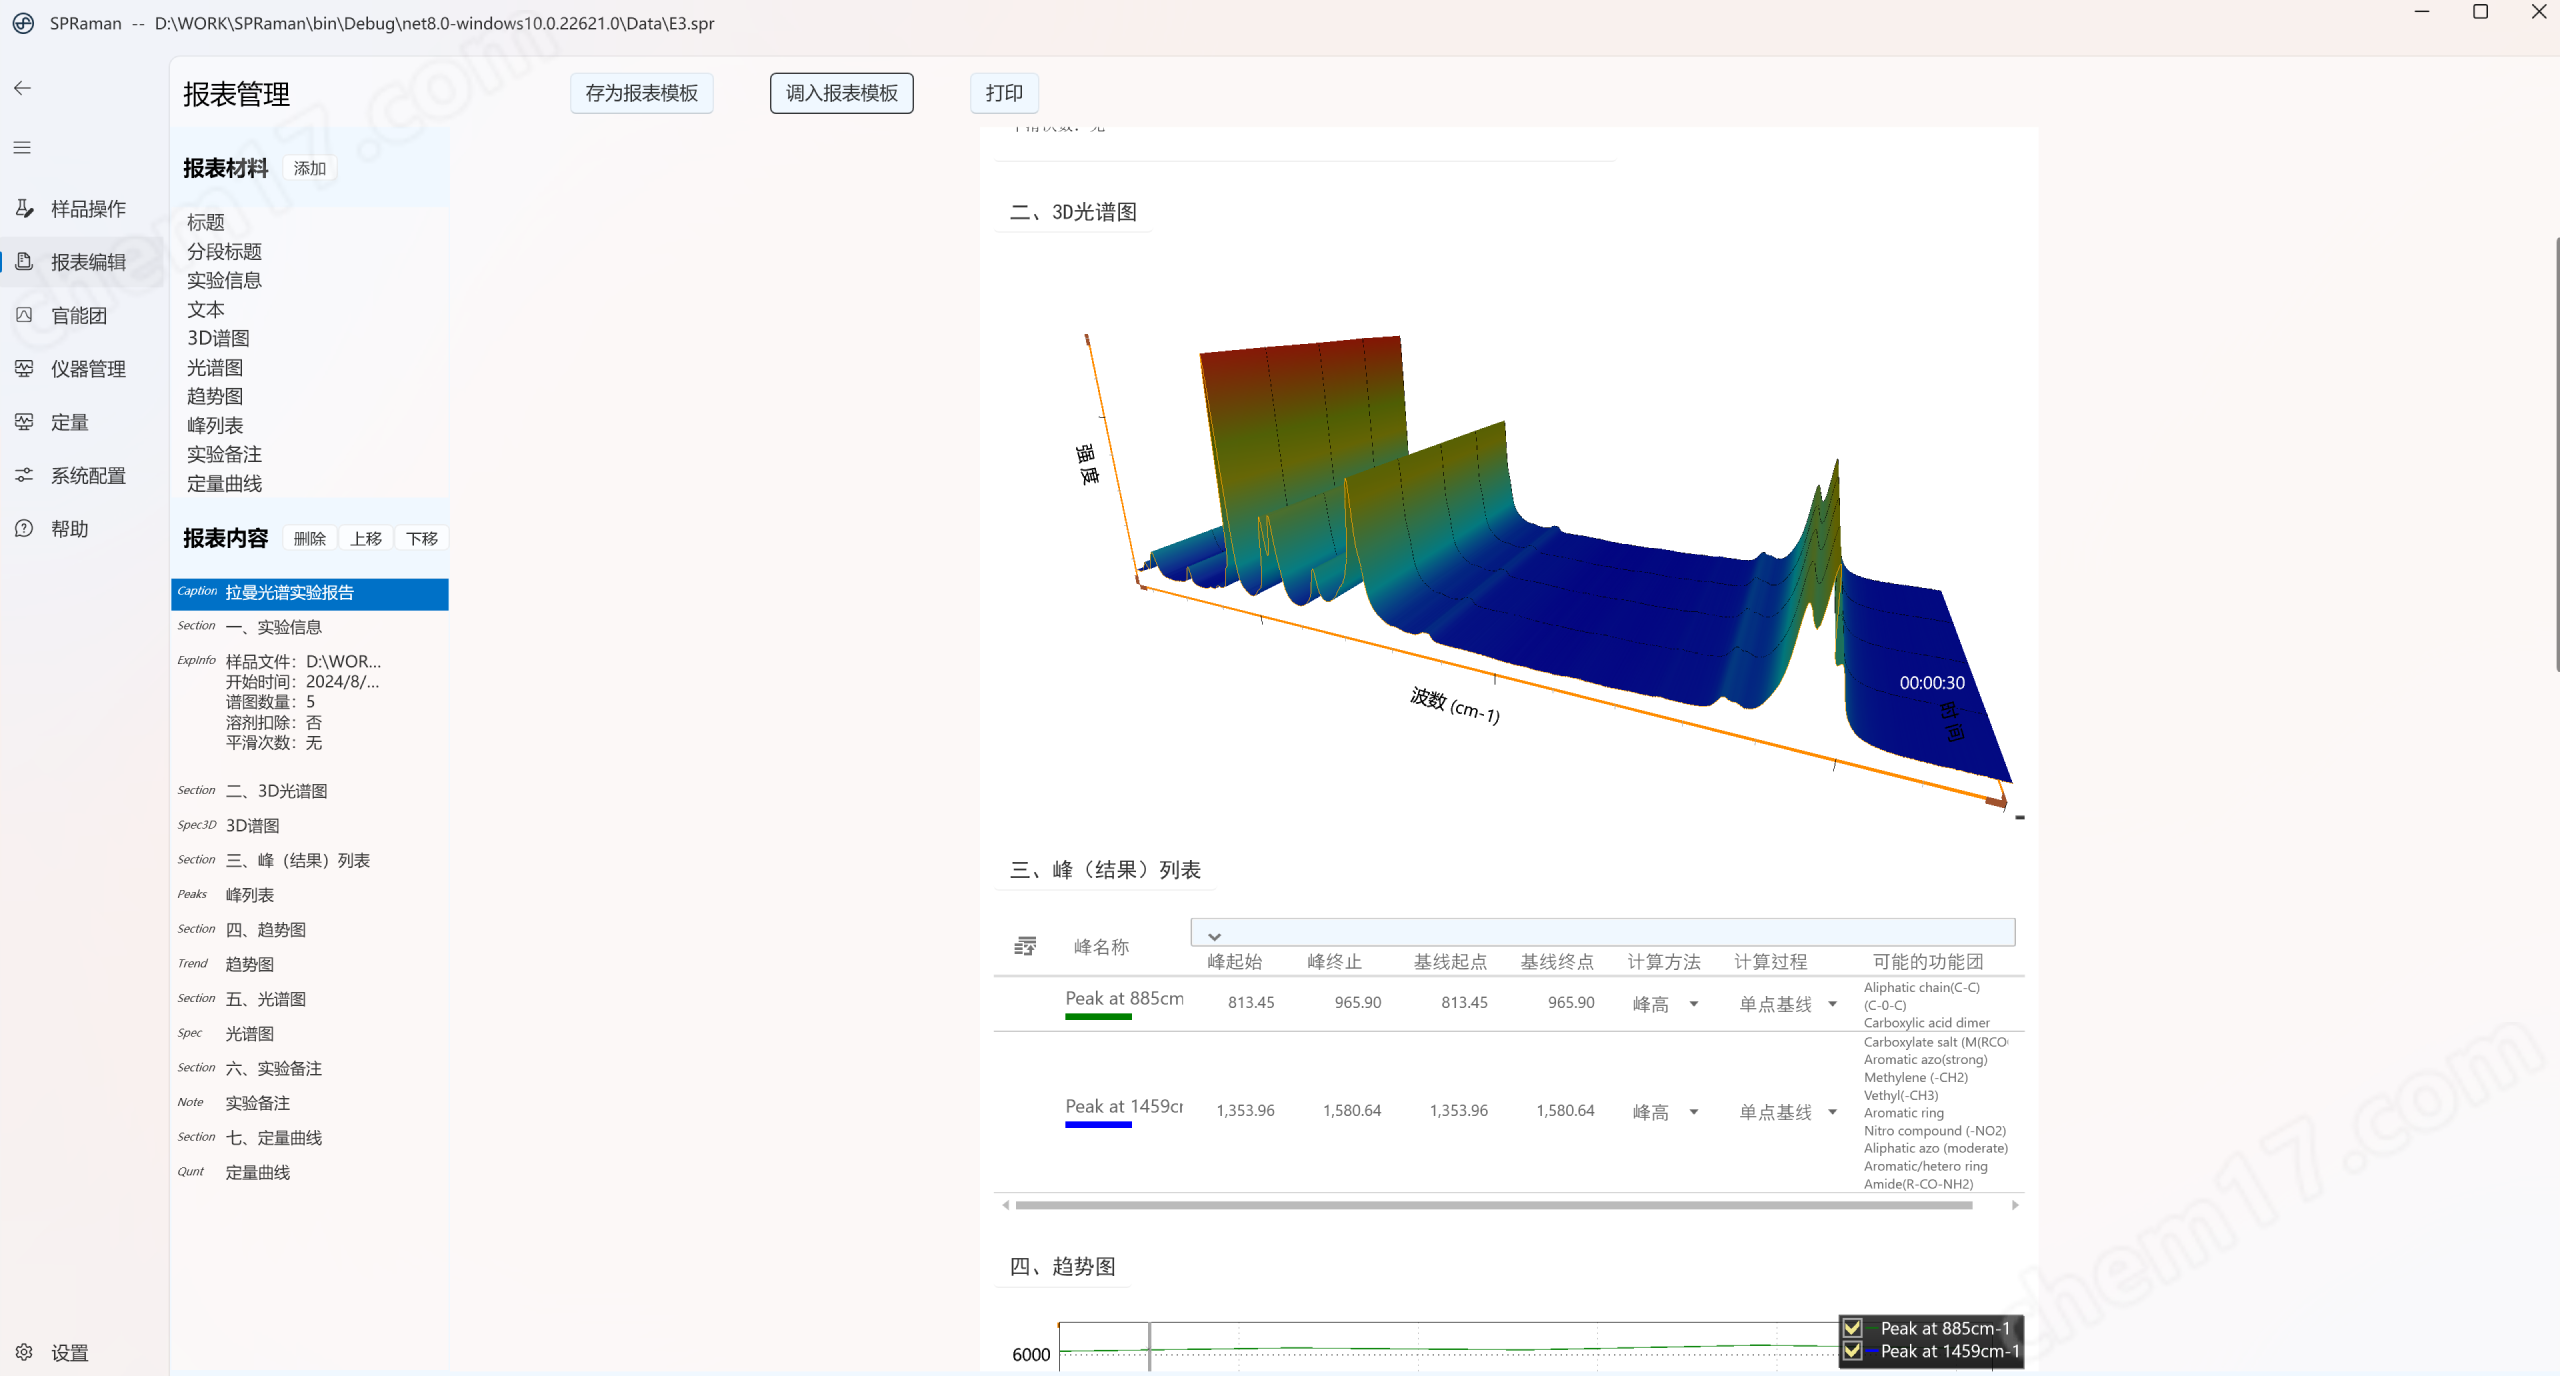This screenshot has width=2560, height=1376.
Task: Open 仪器管理 from the sidebar
Action: coord(88,368)
